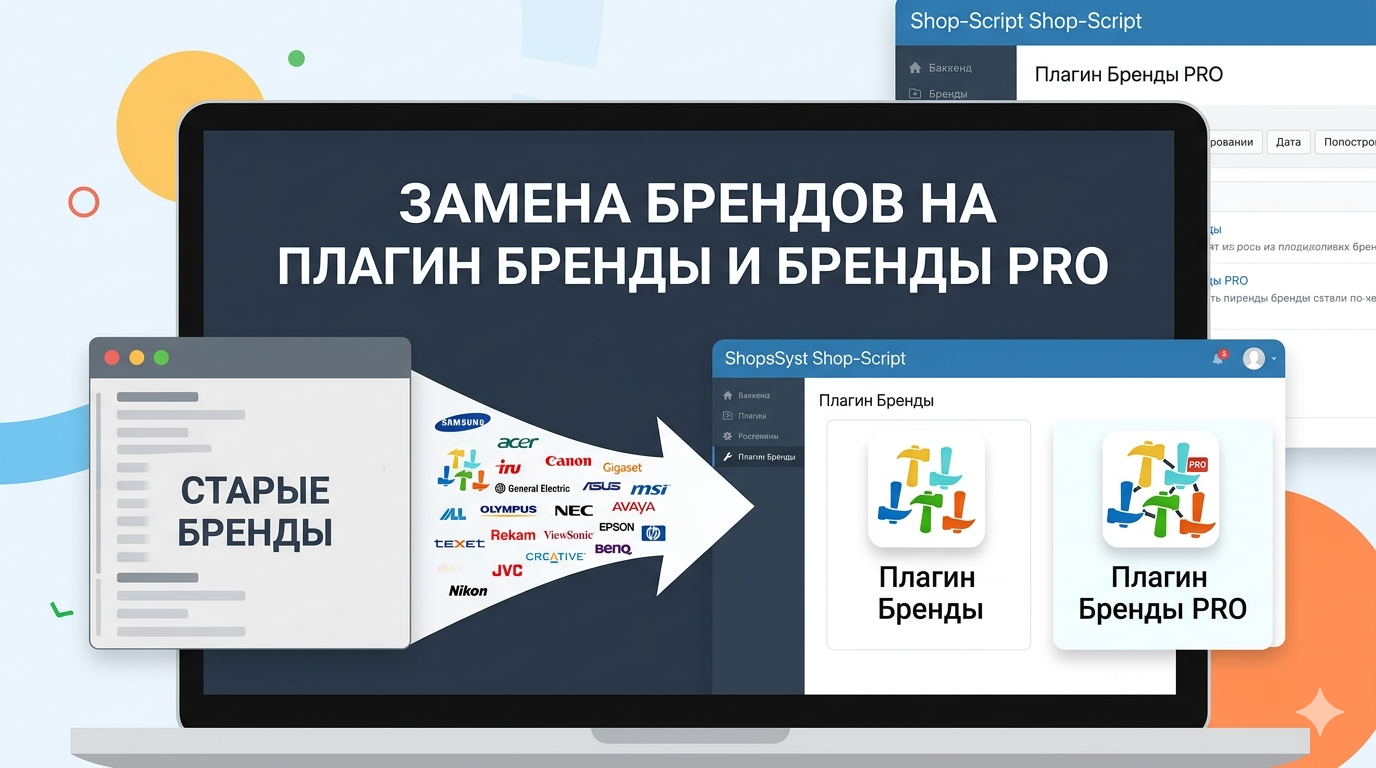Viewport: 1376px width, 768px height.
Task: Click the home icon in ShopsSyst window sidebar
Action: point(727,396)
